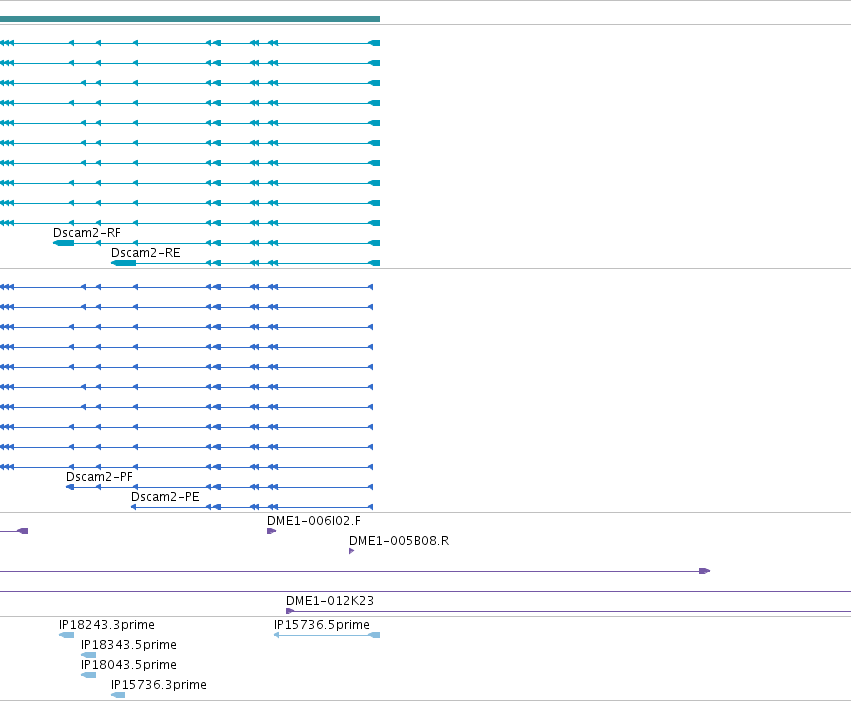Screen dimensions: 851x701
Task: Click the IP15736.5prime left arrow tip
Action: pos(276,635)
